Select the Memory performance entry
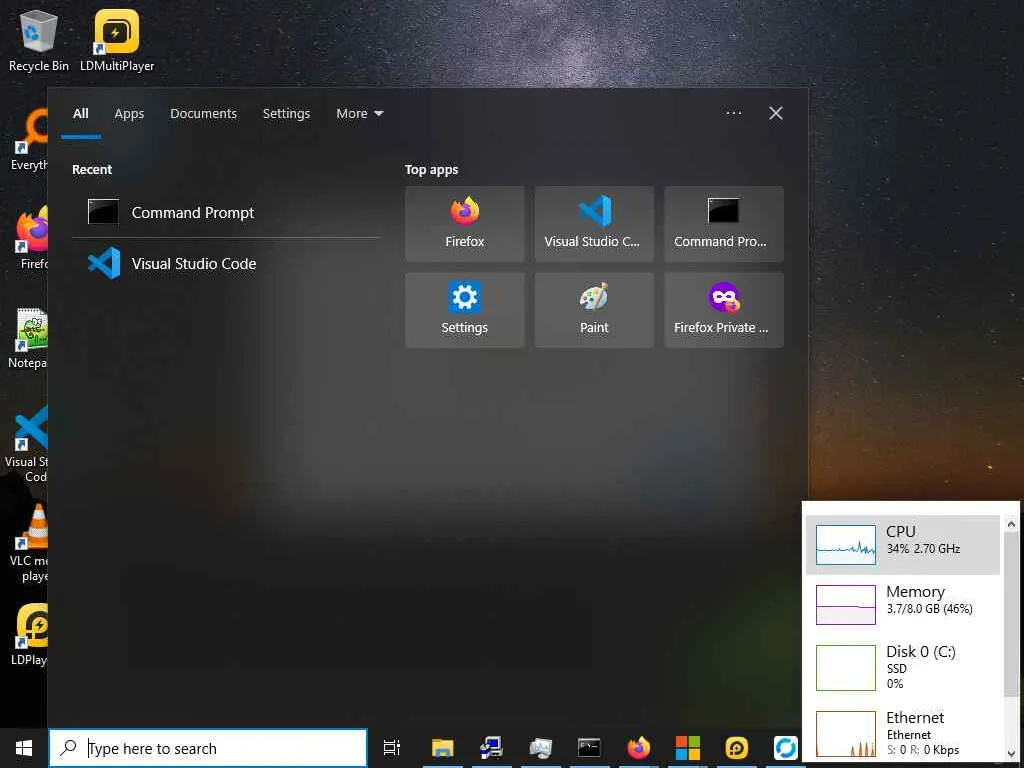 click(x=903, y=605)
